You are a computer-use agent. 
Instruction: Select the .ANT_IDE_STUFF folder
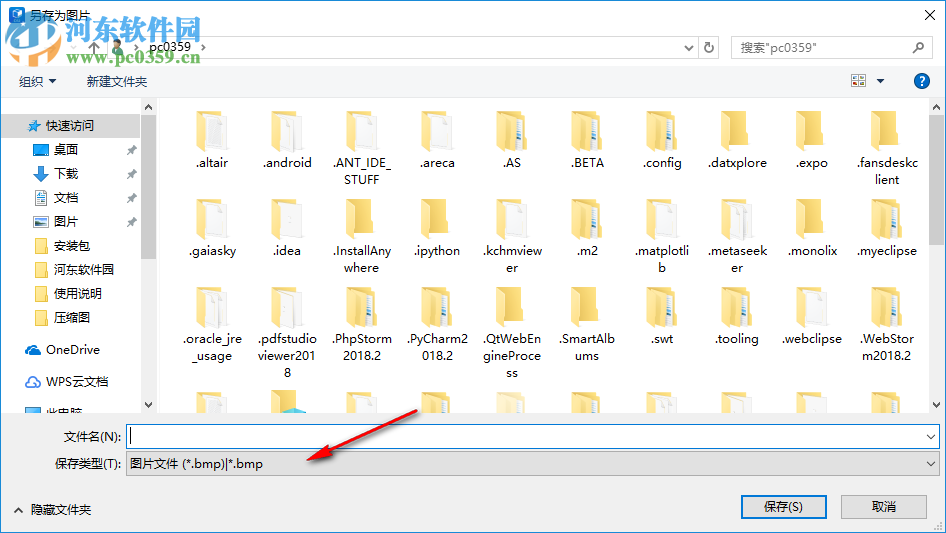pyautogui.click(x=362, y=148)
